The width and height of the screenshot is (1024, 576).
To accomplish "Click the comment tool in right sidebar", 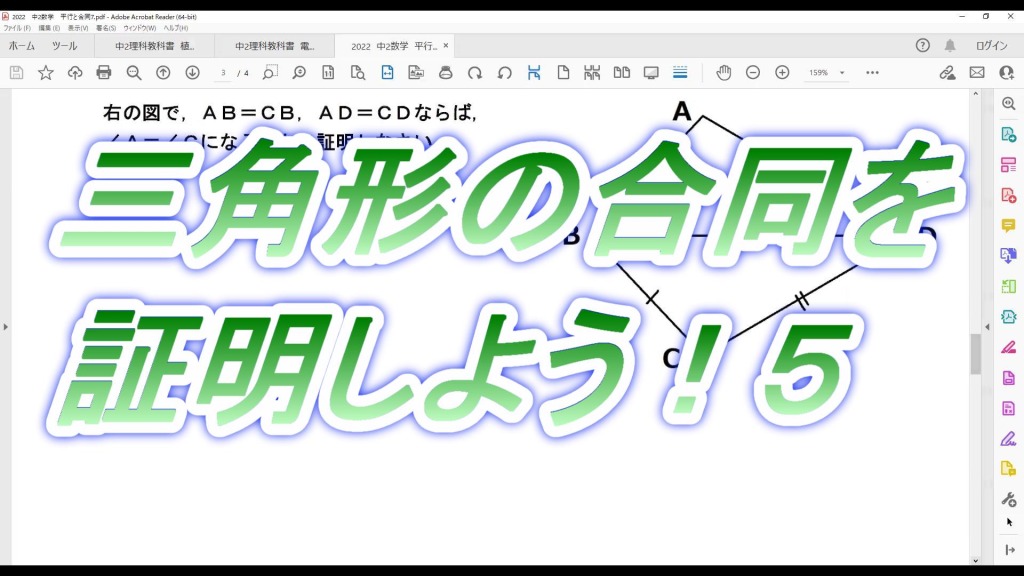I will click(x=1008, y=226).
